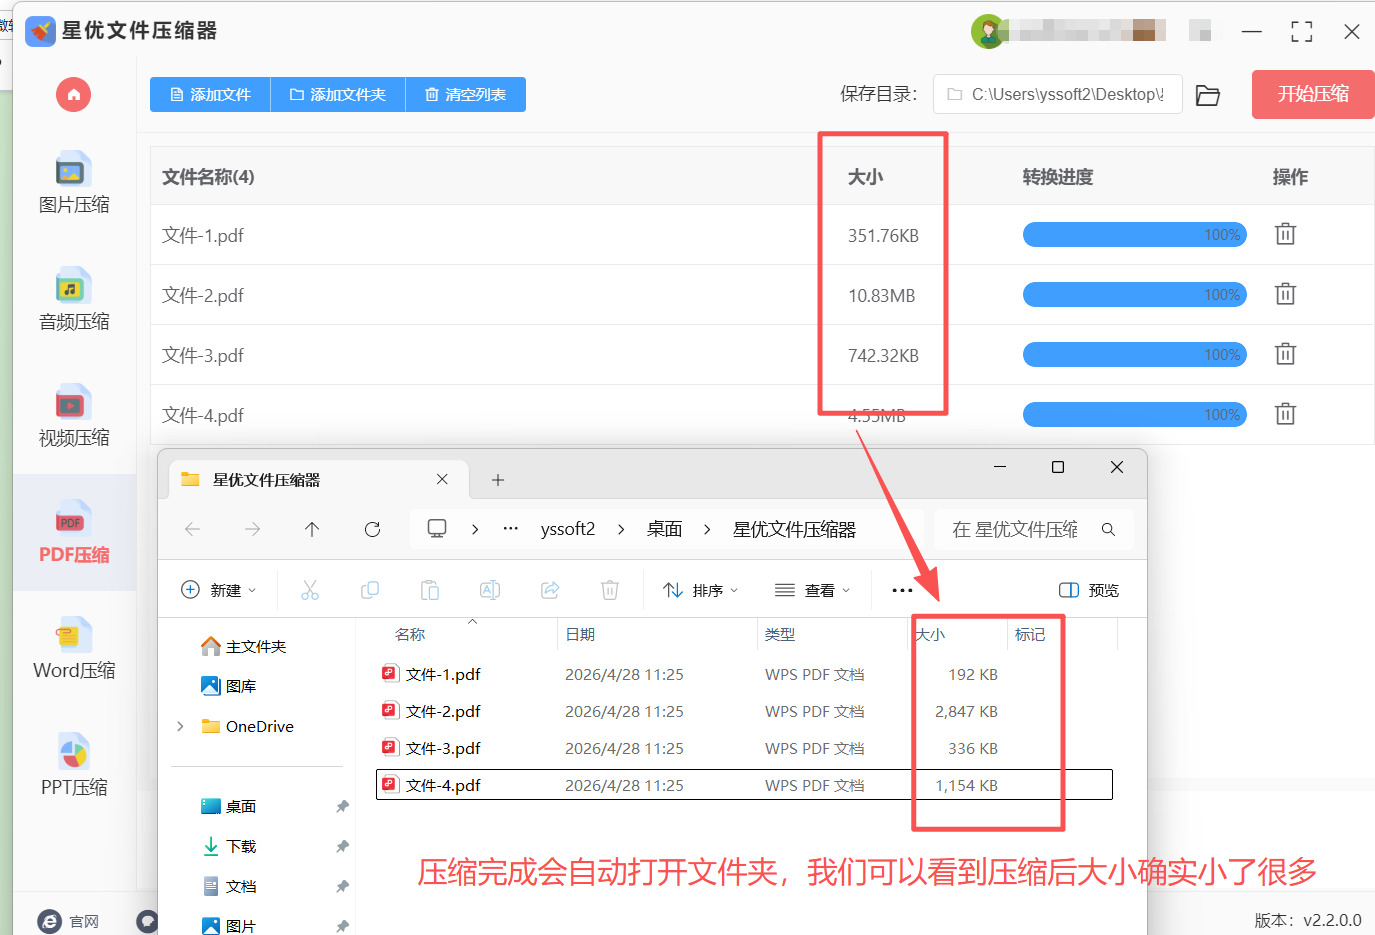Refresh the Explorer folder
This screenshot has width=1375, height=935.
[372, 529]
